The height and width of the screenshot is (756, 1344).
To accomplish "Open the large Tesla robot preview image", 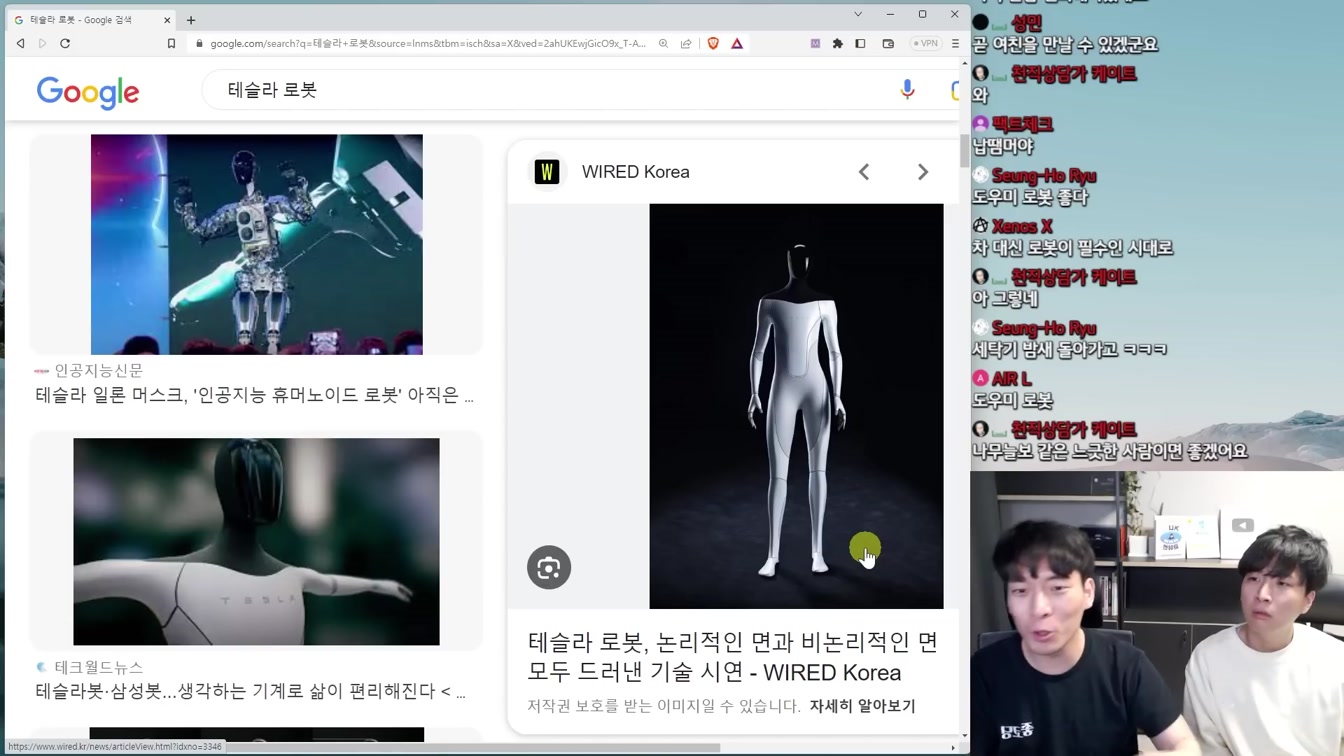I will [x=796, y=406].
